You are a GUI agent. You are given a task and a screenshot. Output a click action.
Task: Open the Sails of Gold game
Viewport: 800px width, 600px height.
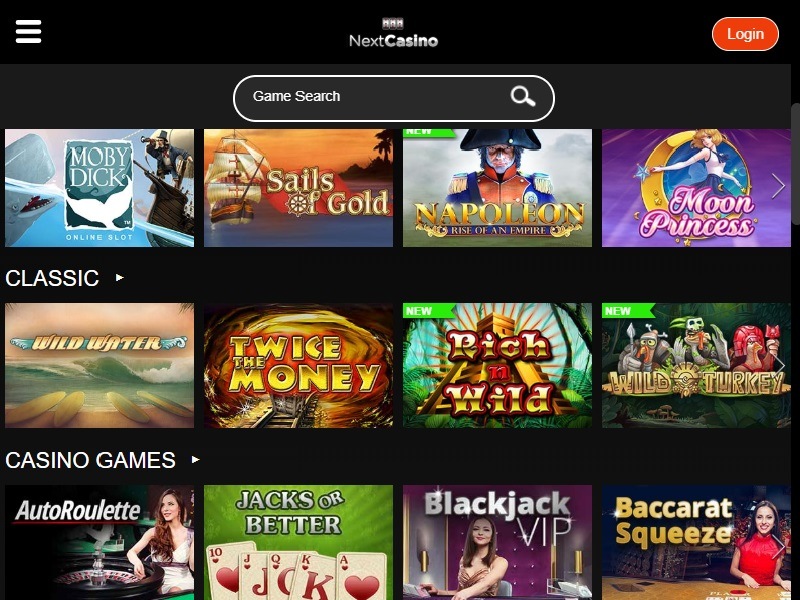coord(298,188)
